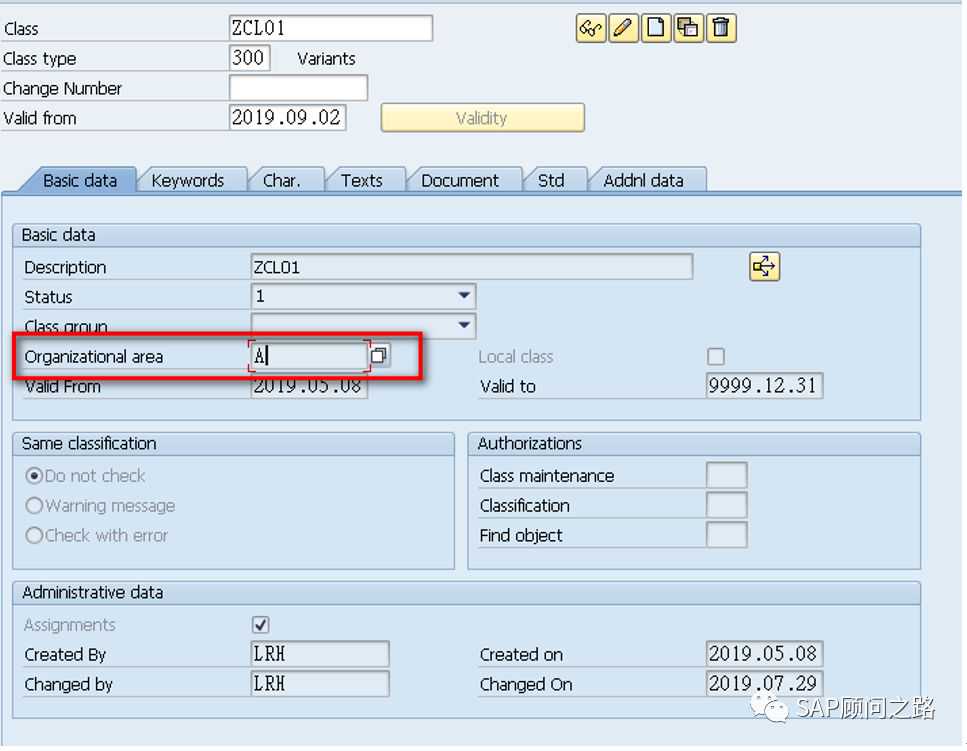Screen dimensions: 967x751
Task: Click the Delete class trash icon
Action: (721, 28)
